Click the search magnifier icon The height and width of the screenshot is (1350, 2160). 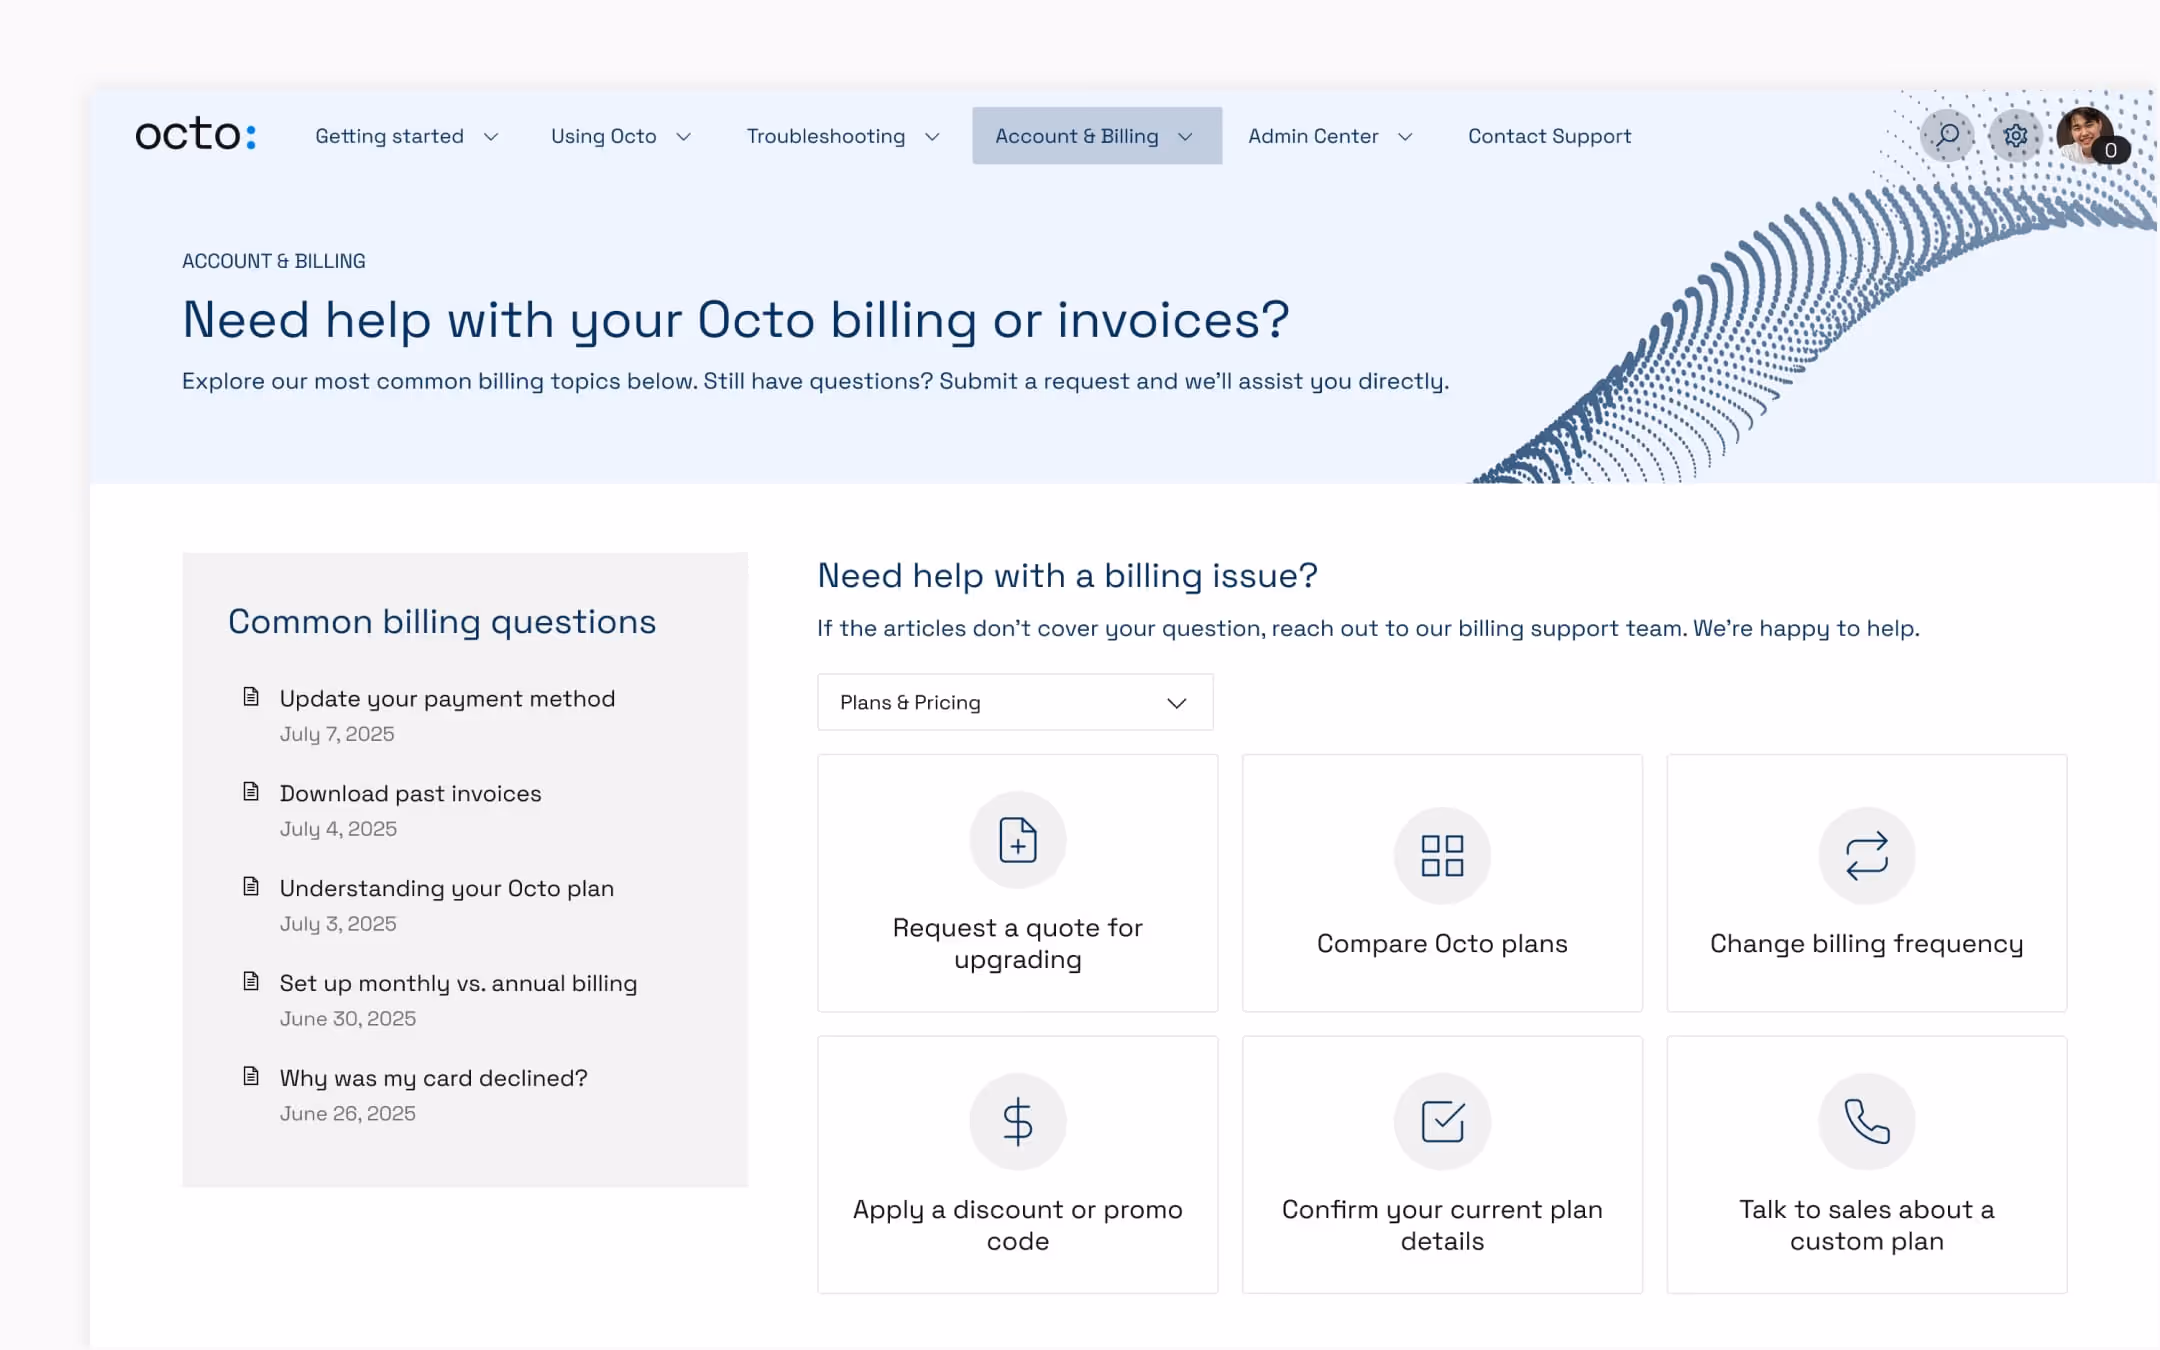click(x=1947, y=135)
